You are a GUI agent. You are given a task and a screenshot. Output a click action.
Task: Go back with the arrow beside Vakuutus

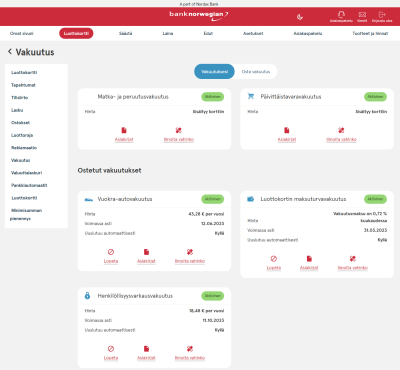[x=10, y=51]
